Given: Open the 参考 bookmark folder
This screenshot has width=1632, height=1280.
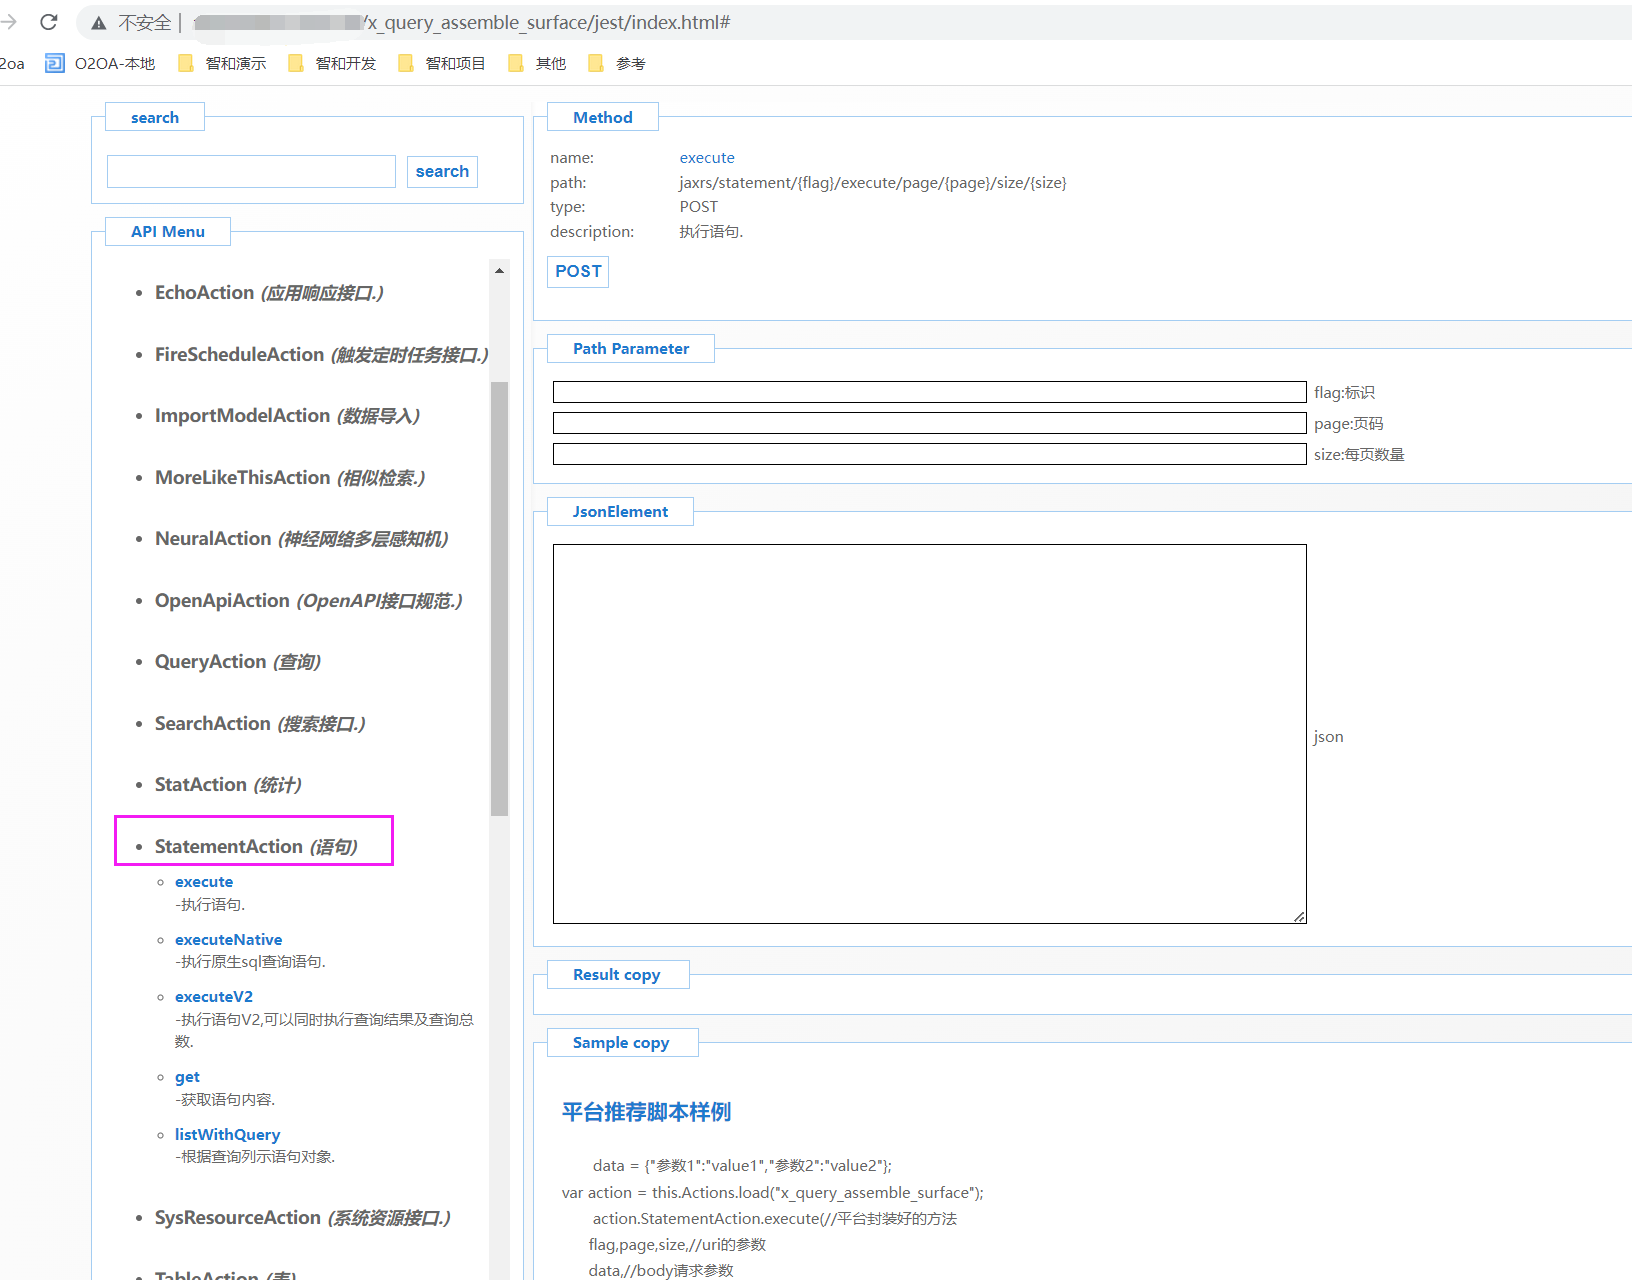Looking at the screenshot, I should pyautogui.click(x=617, y=63).
